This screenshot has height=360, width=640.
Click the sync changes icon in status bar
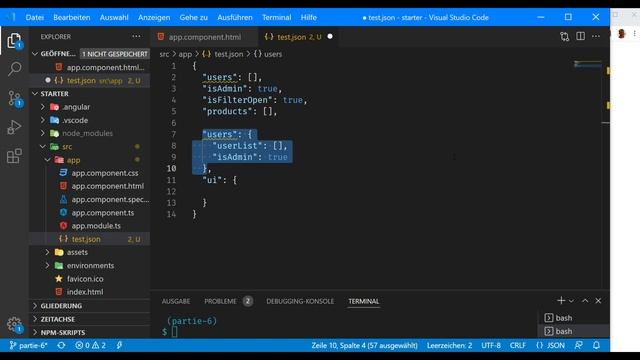coord(61,345)
